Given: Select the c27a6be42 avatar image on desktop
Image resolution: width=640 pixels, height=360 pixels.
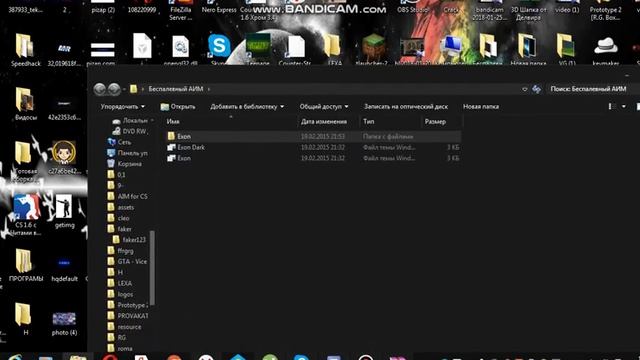Looking at the screenshot, I should (64, 157).
